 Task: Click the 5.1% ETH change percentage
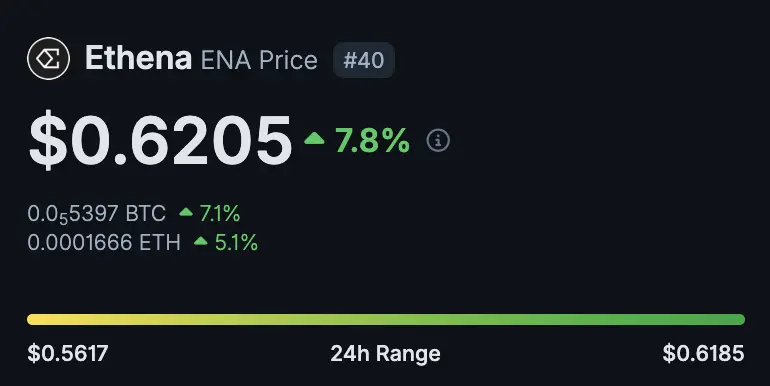pos(236,243)
